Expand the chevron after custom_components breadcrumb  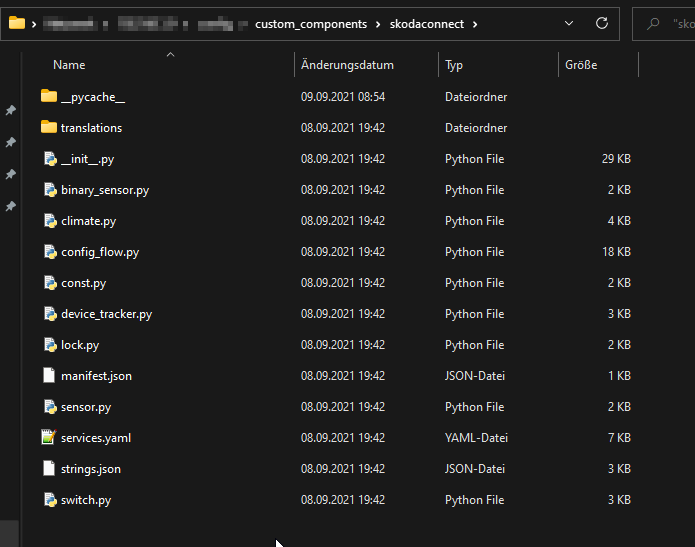tap(379, 24)
